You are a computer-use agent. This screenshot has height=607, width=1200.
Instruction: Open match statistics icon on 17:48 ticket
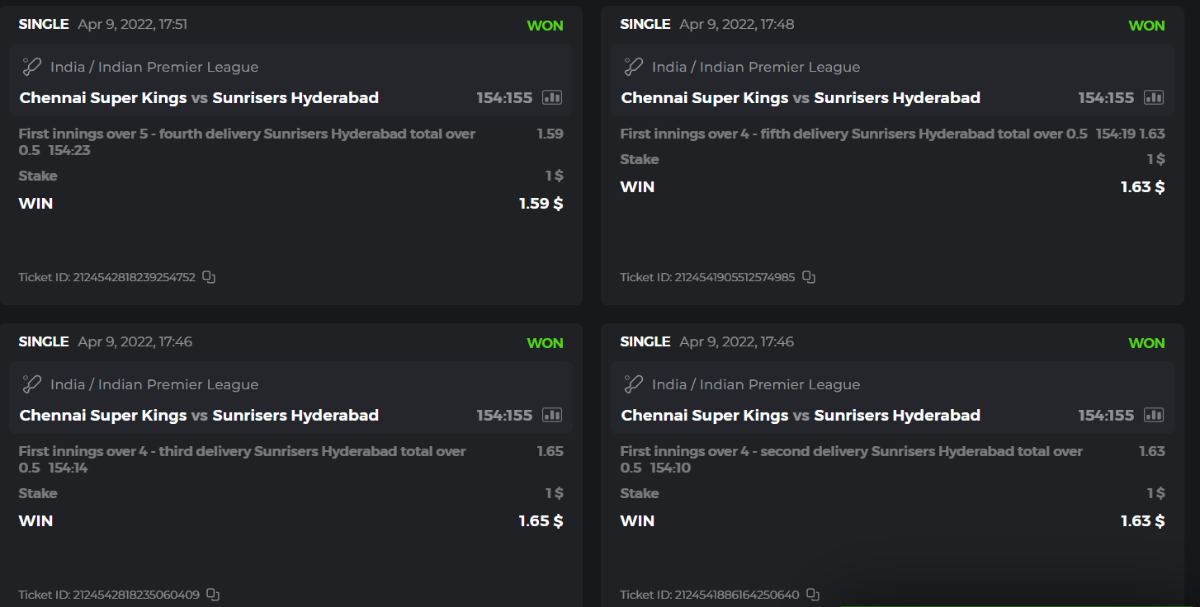[1154, 98]
